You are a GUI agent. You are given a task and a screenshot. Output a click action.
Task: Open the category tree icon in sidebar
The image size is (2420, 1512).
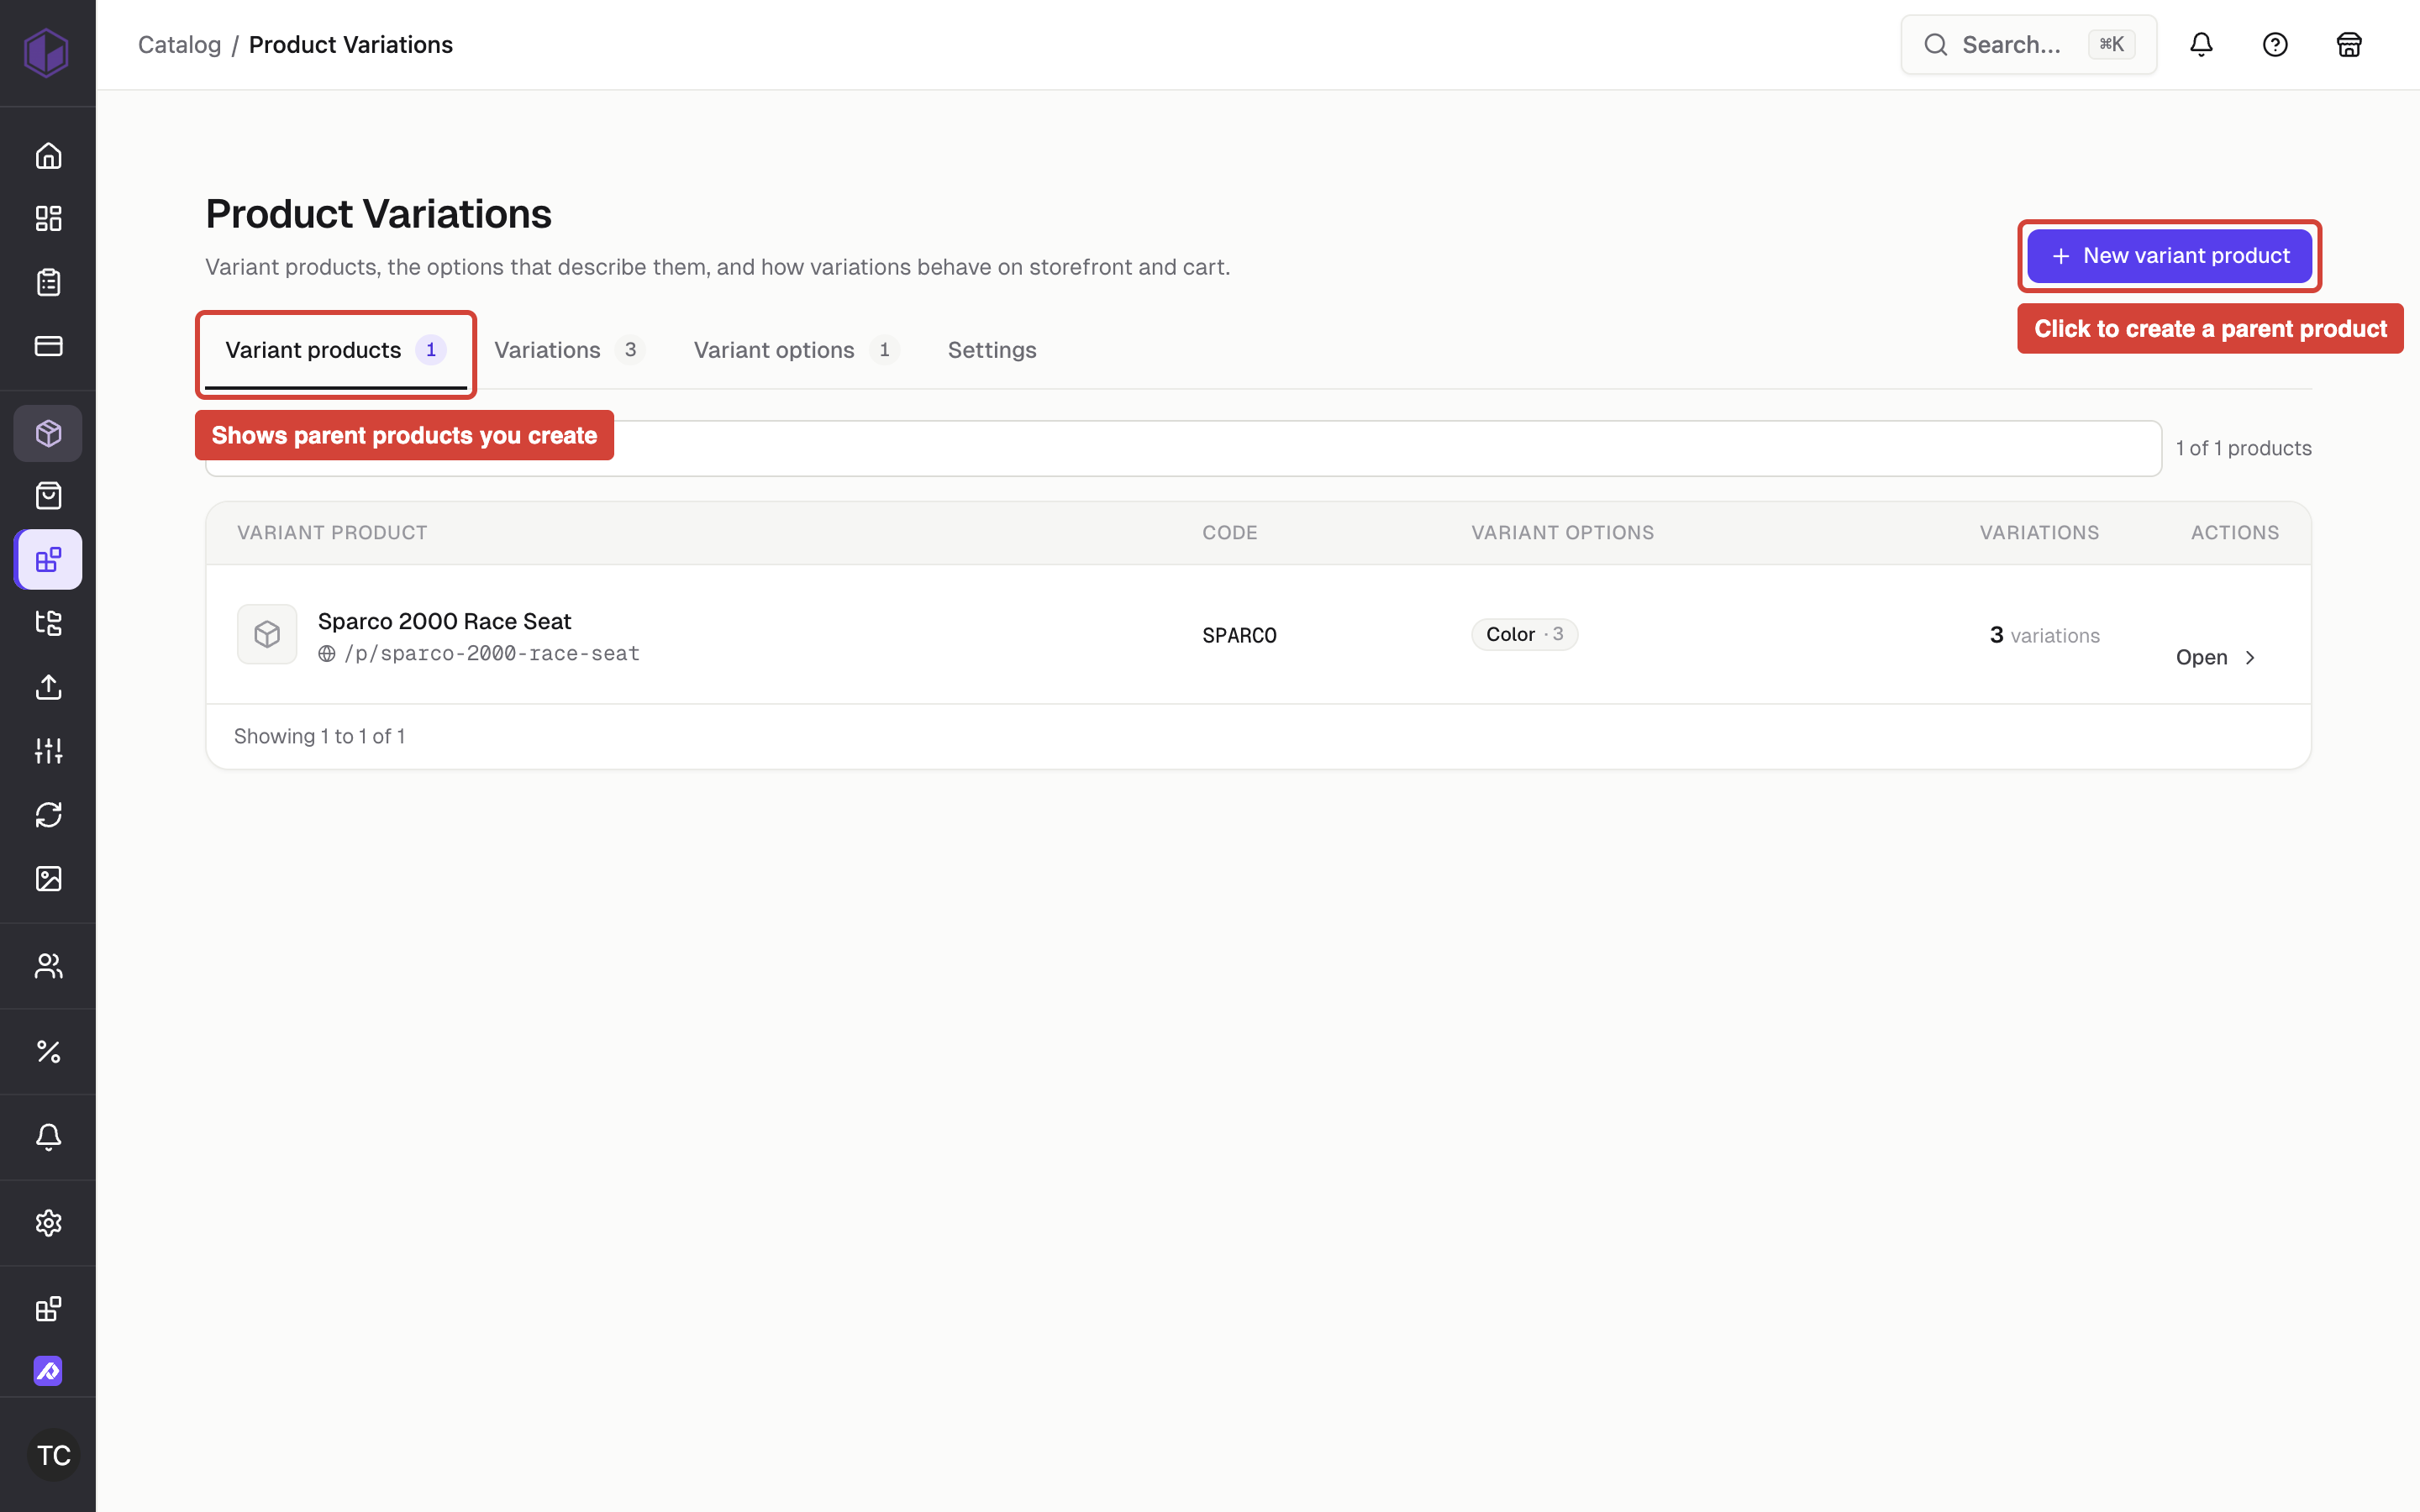click(48, 623)
